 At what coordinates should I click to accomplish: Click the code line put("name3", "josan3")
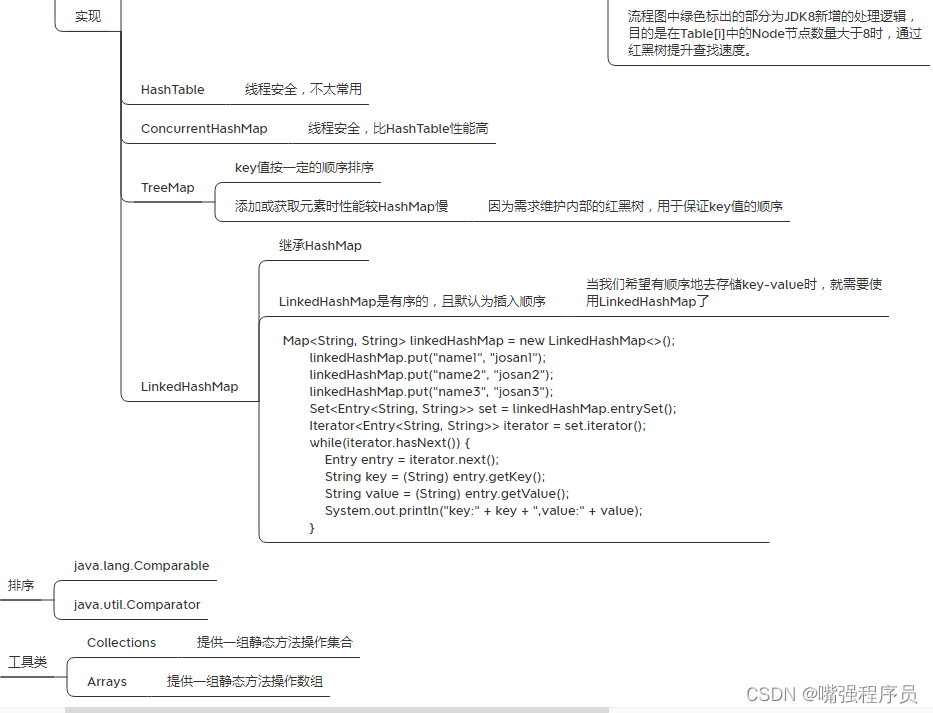(x=431, y=392)
